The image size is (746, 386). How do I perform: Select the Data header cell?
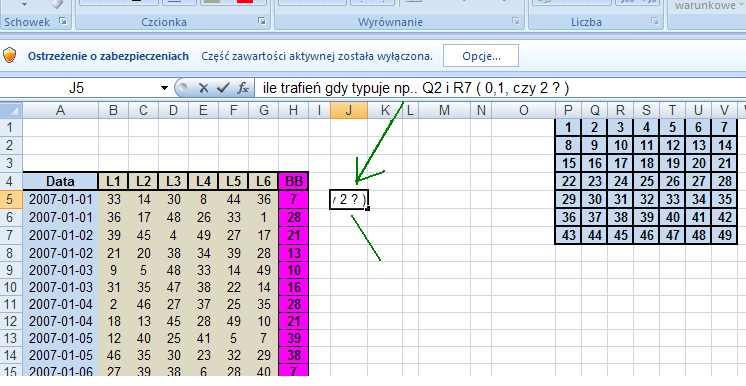point(60,181)
